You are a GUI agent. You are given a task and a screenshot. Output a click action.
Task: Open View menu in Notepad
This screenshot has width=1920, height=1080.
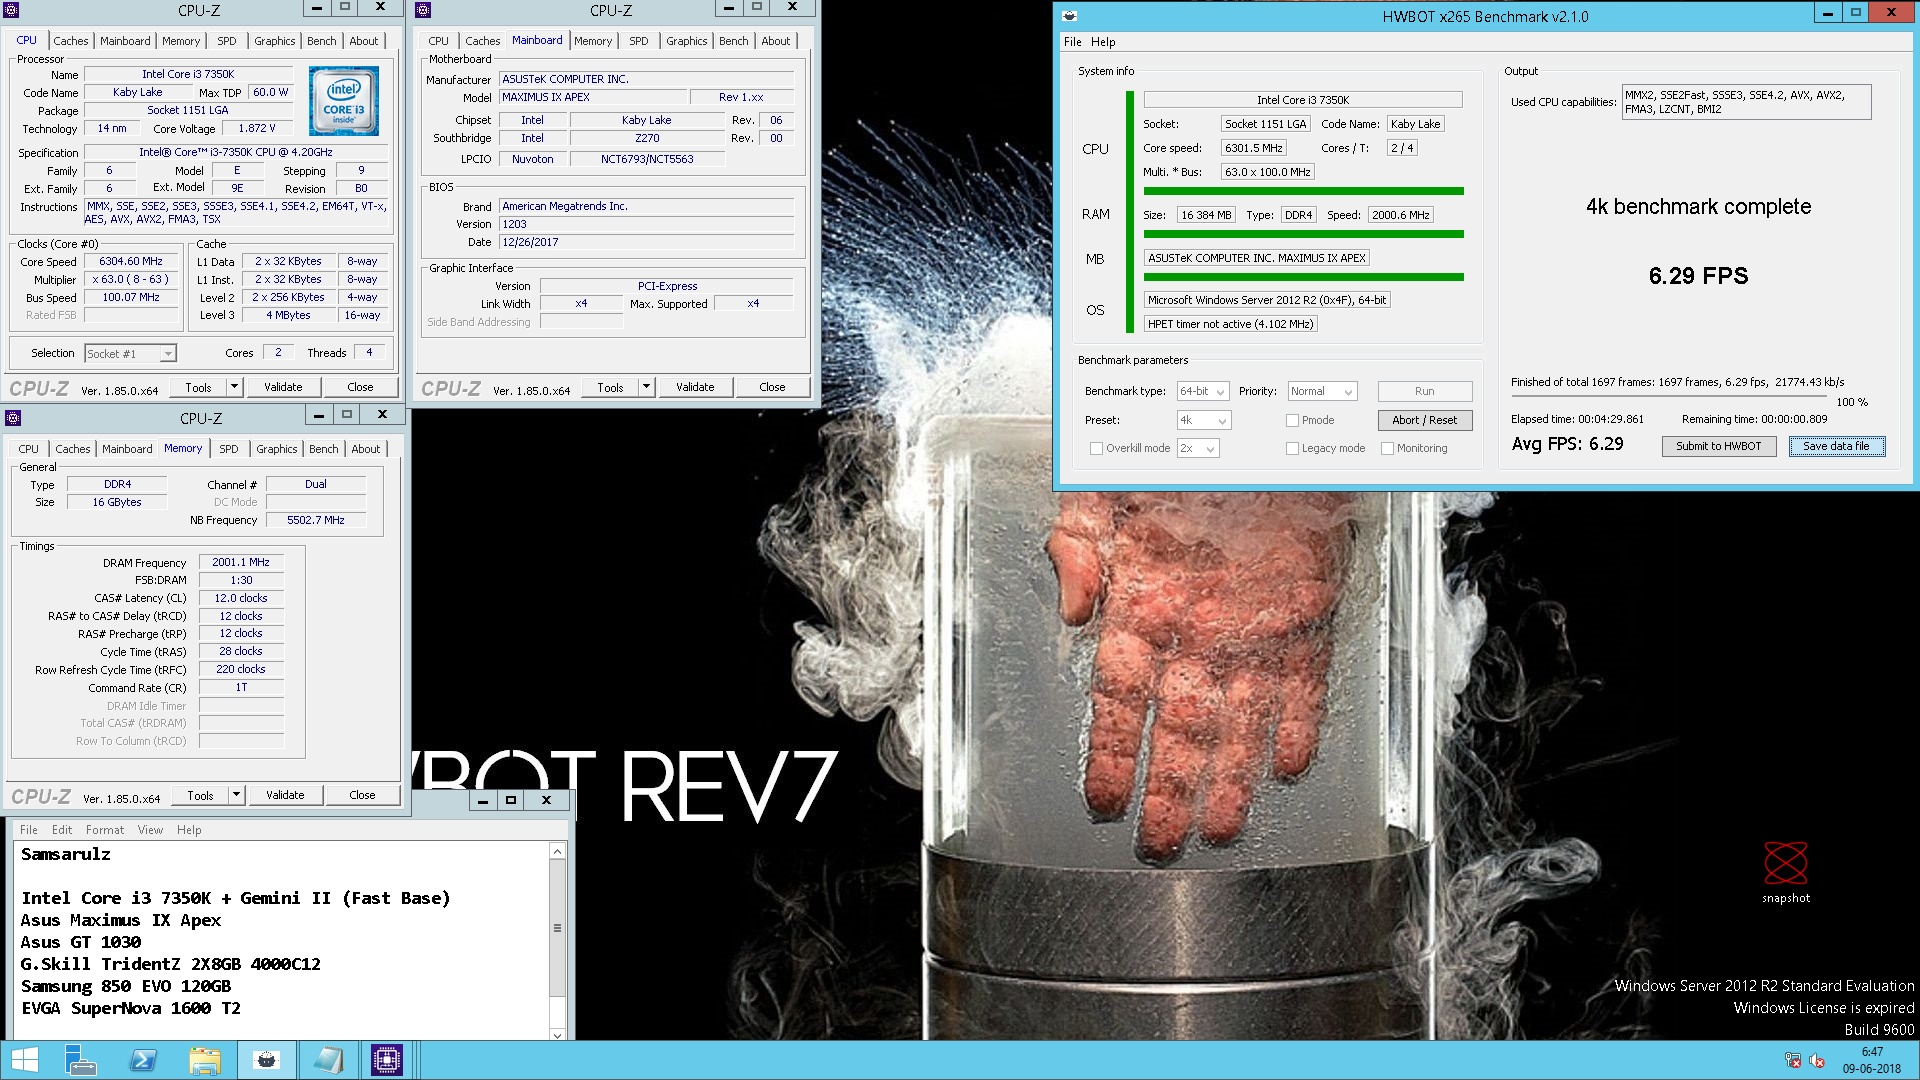click(150, 830)
